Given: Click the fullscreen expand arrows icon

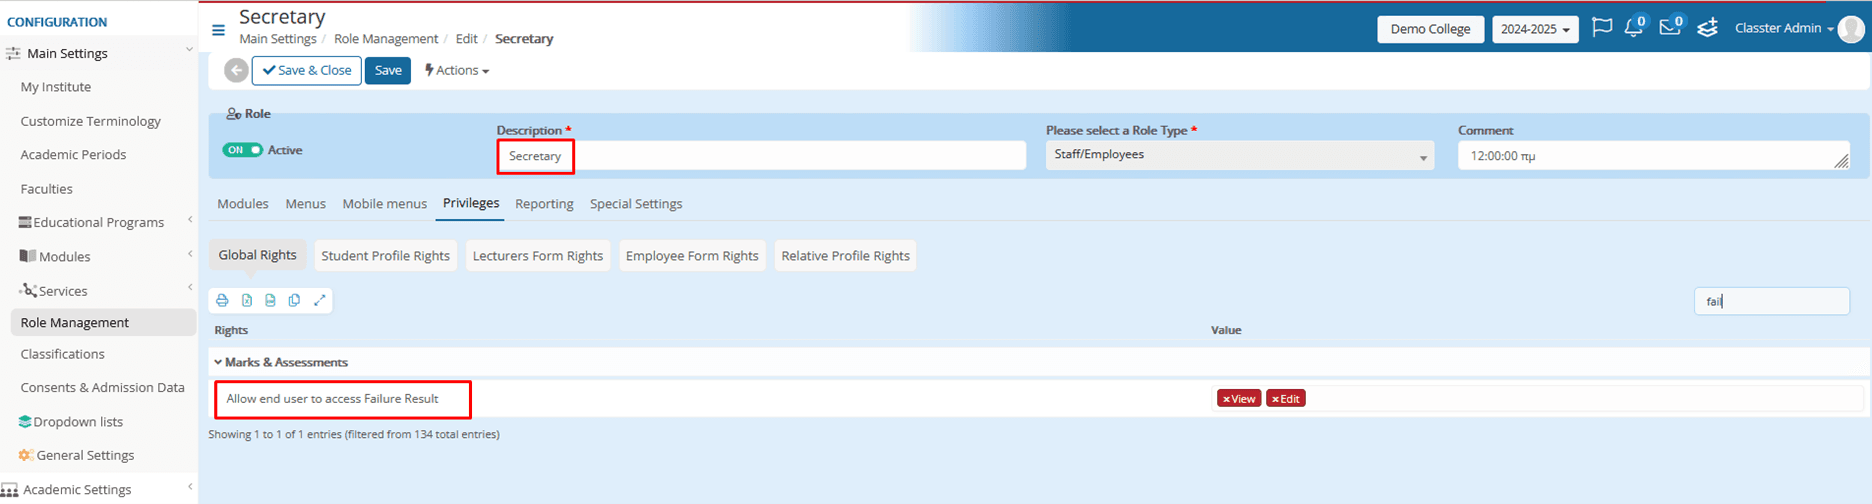Looking at the screenshot, I should click(320, 300).
